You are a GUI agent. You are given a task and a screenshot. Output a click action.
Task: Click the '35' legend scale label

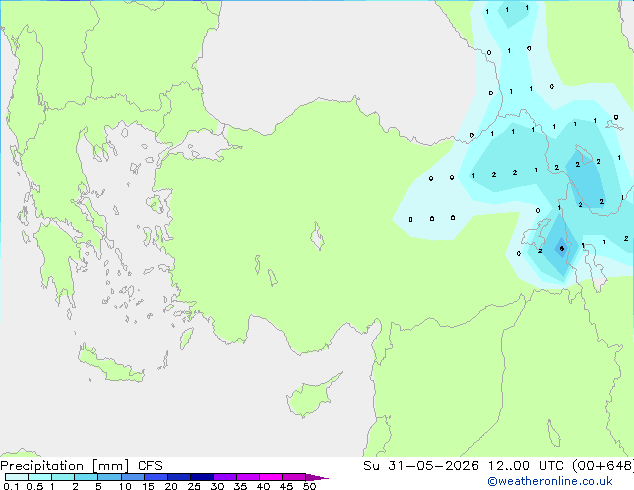click(x=240, y=486)
